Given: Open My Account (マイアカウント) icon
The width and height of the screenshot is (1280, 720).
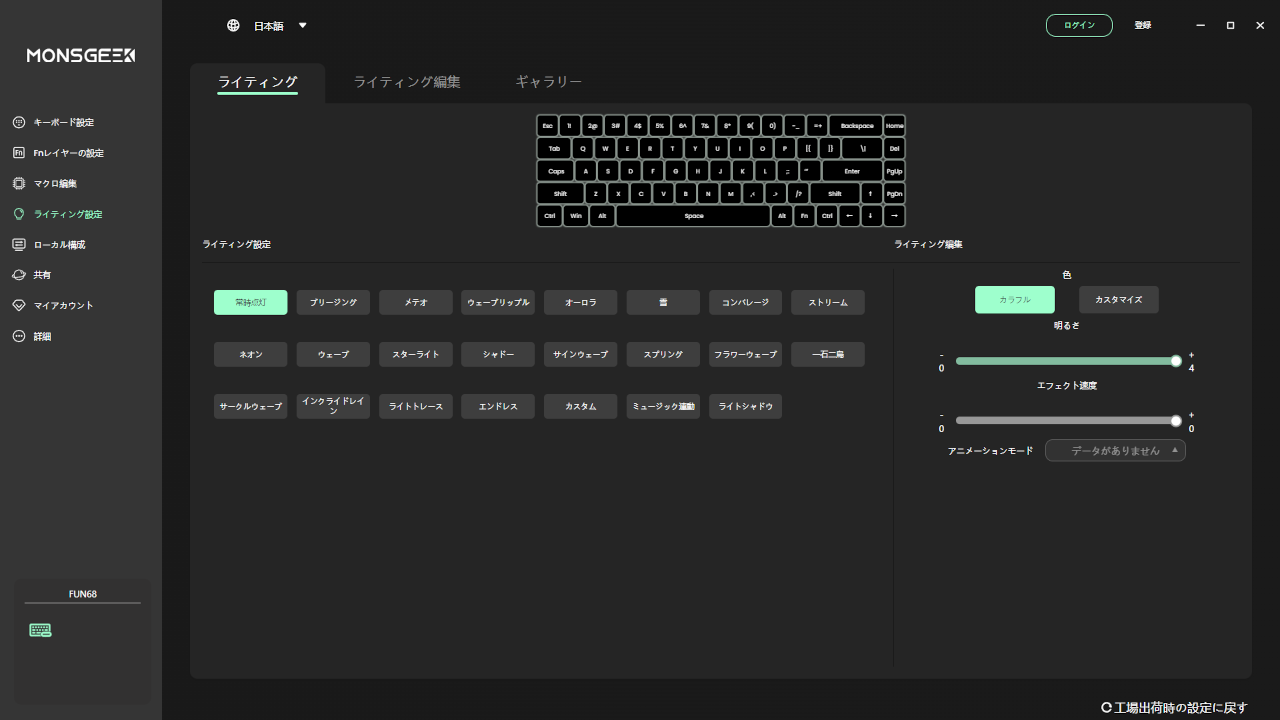Looking at the screenshot, I should click(x=19, y=306).
